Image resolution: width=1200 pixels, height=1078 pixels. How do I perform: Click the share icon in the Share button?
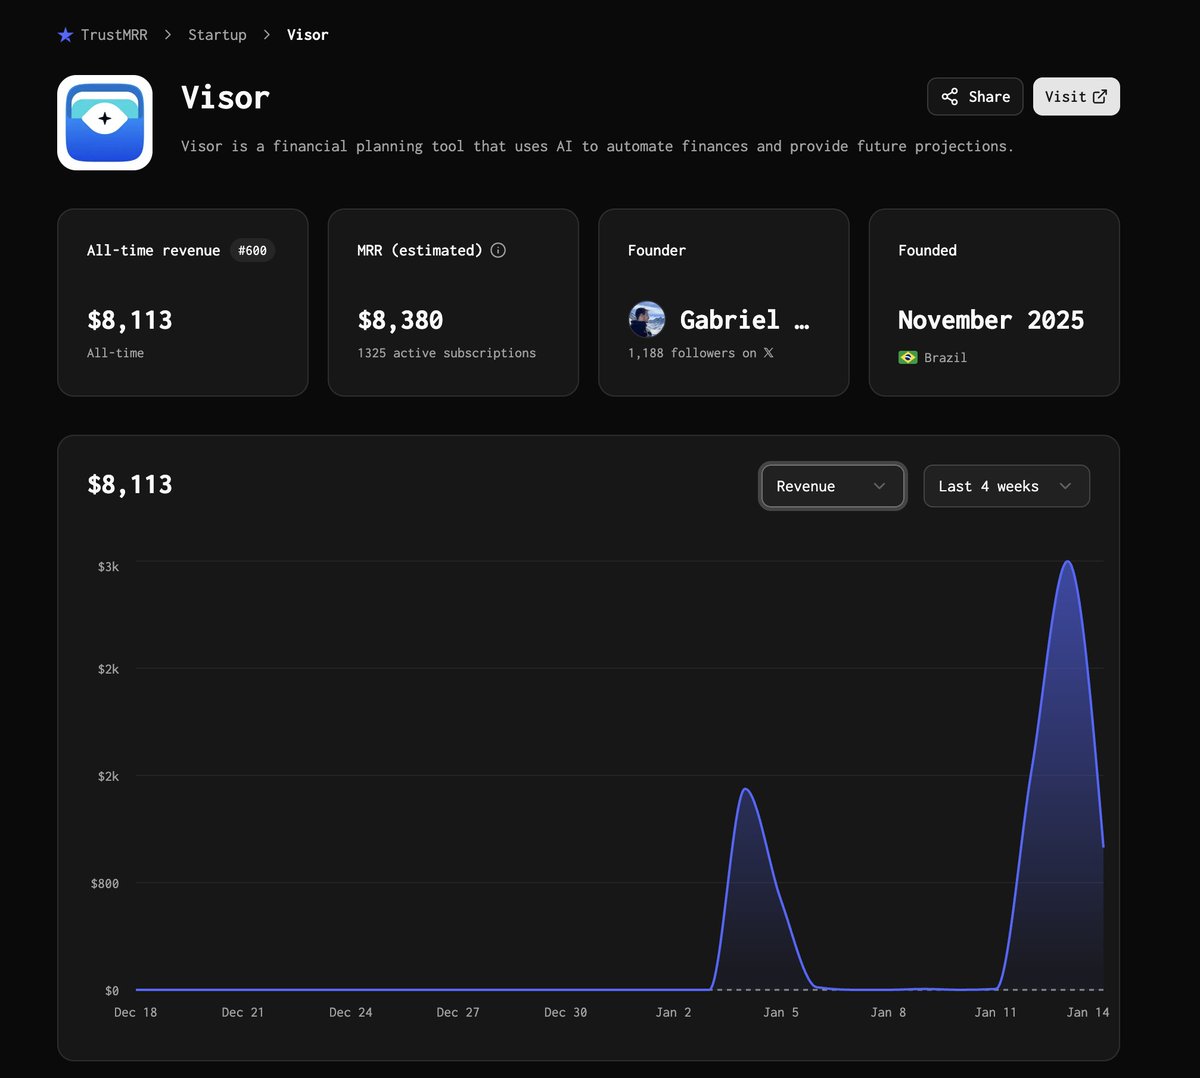[948, 96]
